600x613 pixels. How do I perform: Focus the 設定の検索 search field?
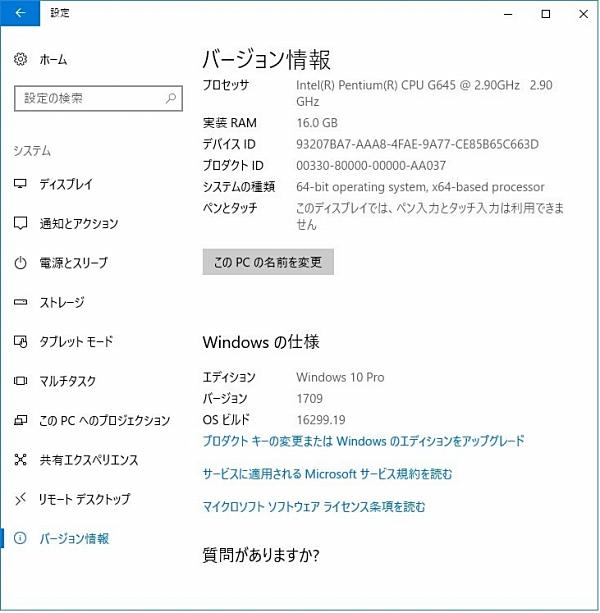click(x=88, y=98)
